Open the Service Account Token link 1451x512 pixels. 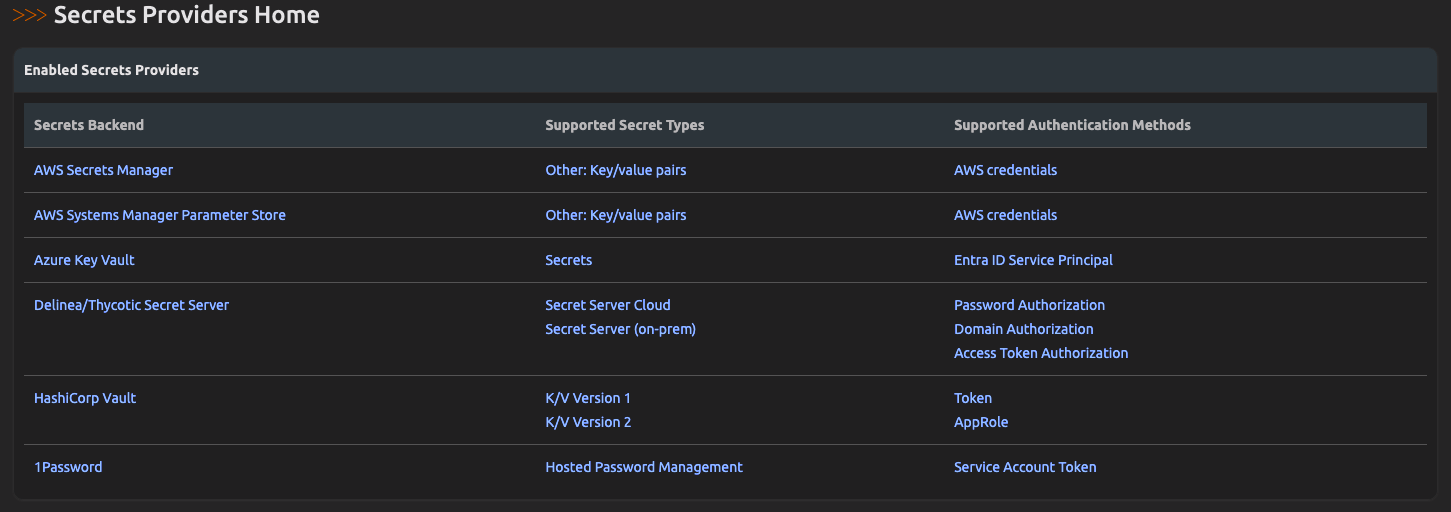point(1025,467)
